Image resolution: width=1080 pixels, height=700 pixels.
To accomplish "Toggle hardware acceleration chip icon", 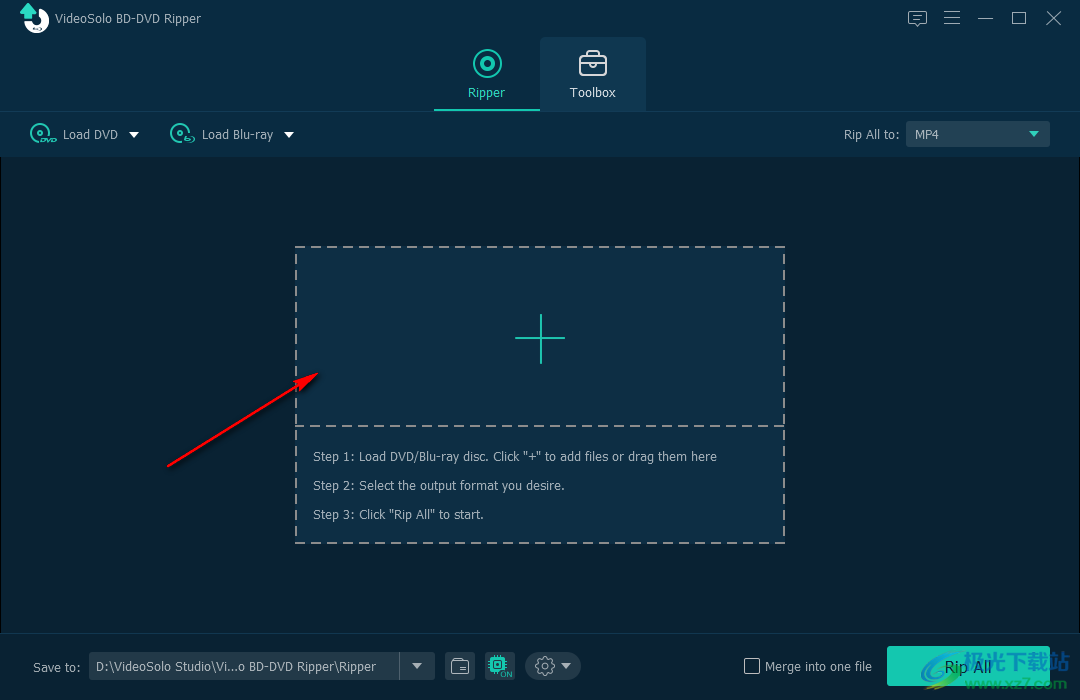I will [x=499, y=666].
